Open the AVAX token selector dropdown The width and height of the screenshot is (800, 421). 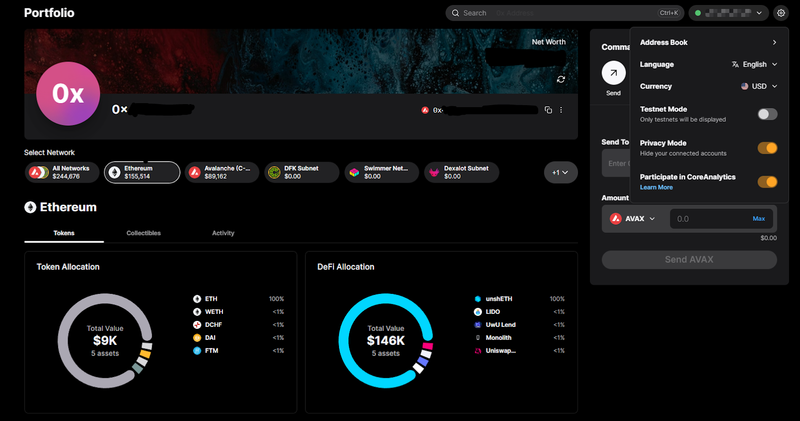[x=633, y=218]
